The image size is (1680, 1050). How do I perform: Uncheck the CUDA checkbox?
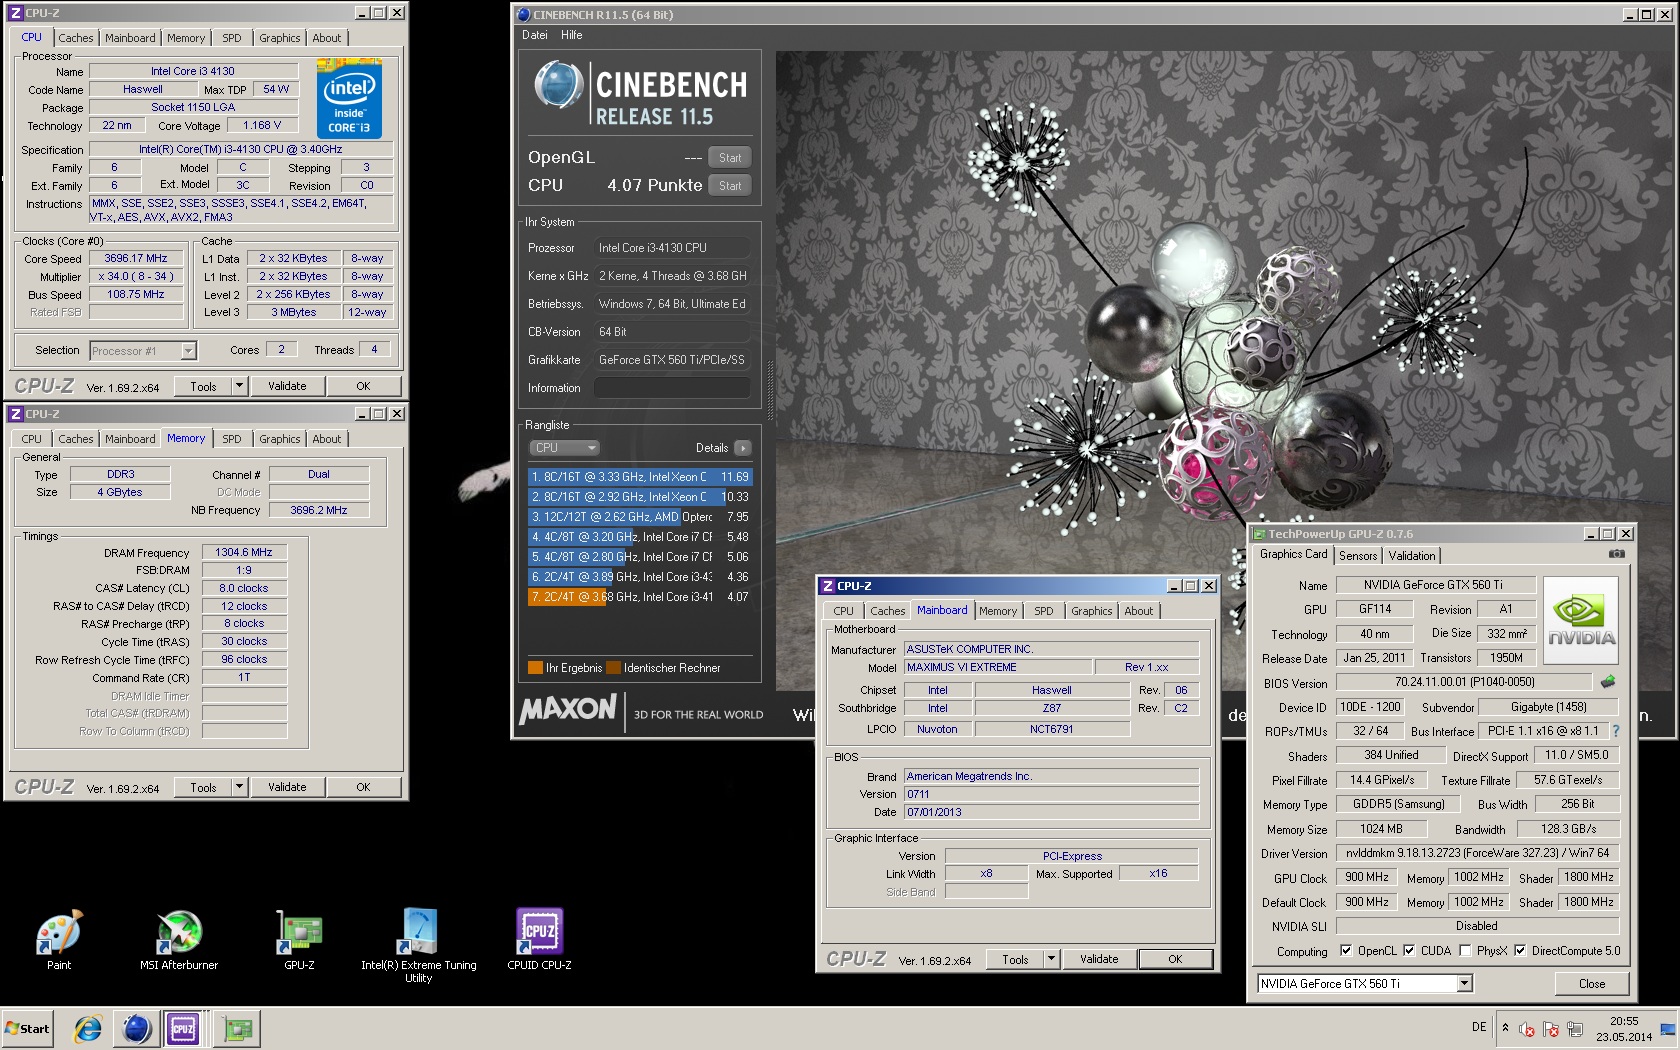tap(1409, 951)
